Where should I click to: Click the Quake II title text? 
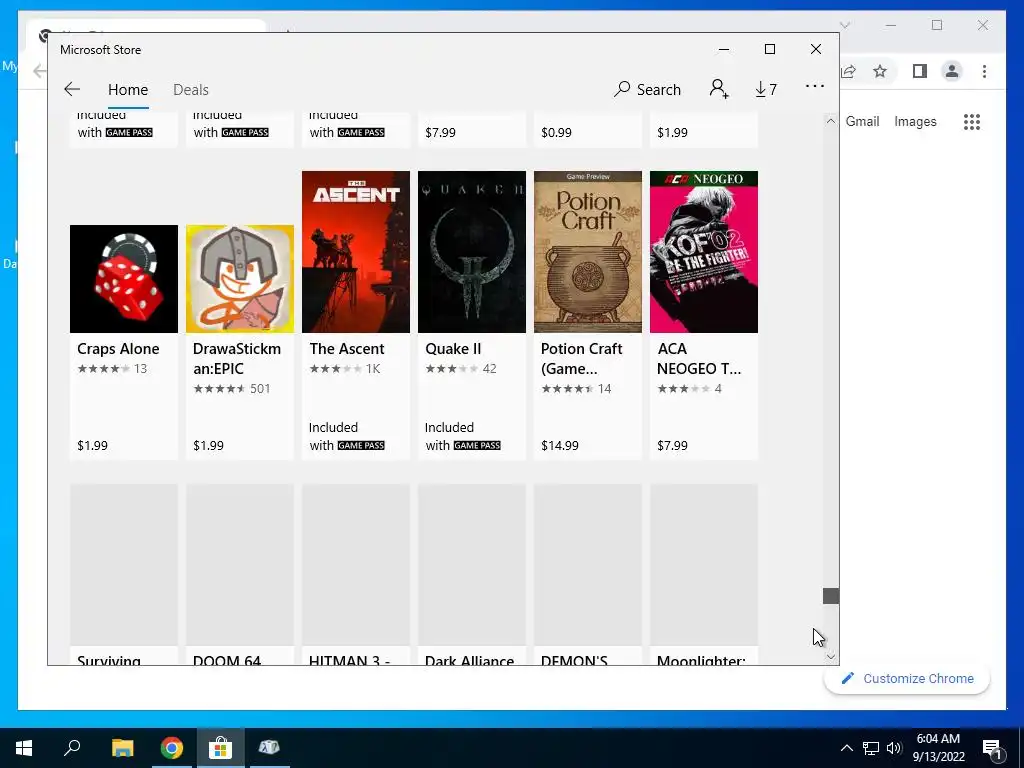(453, 349)
